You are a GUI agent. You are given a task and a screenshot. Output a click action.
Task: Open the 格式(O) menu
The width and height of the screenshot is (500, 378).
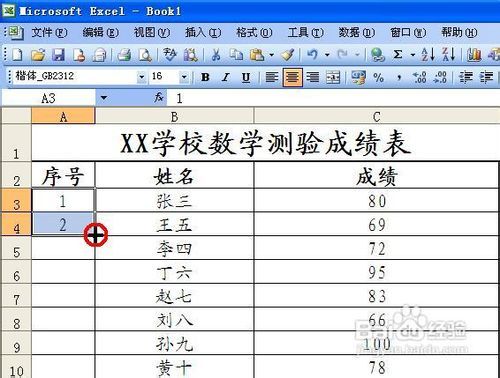pos(254,32)
